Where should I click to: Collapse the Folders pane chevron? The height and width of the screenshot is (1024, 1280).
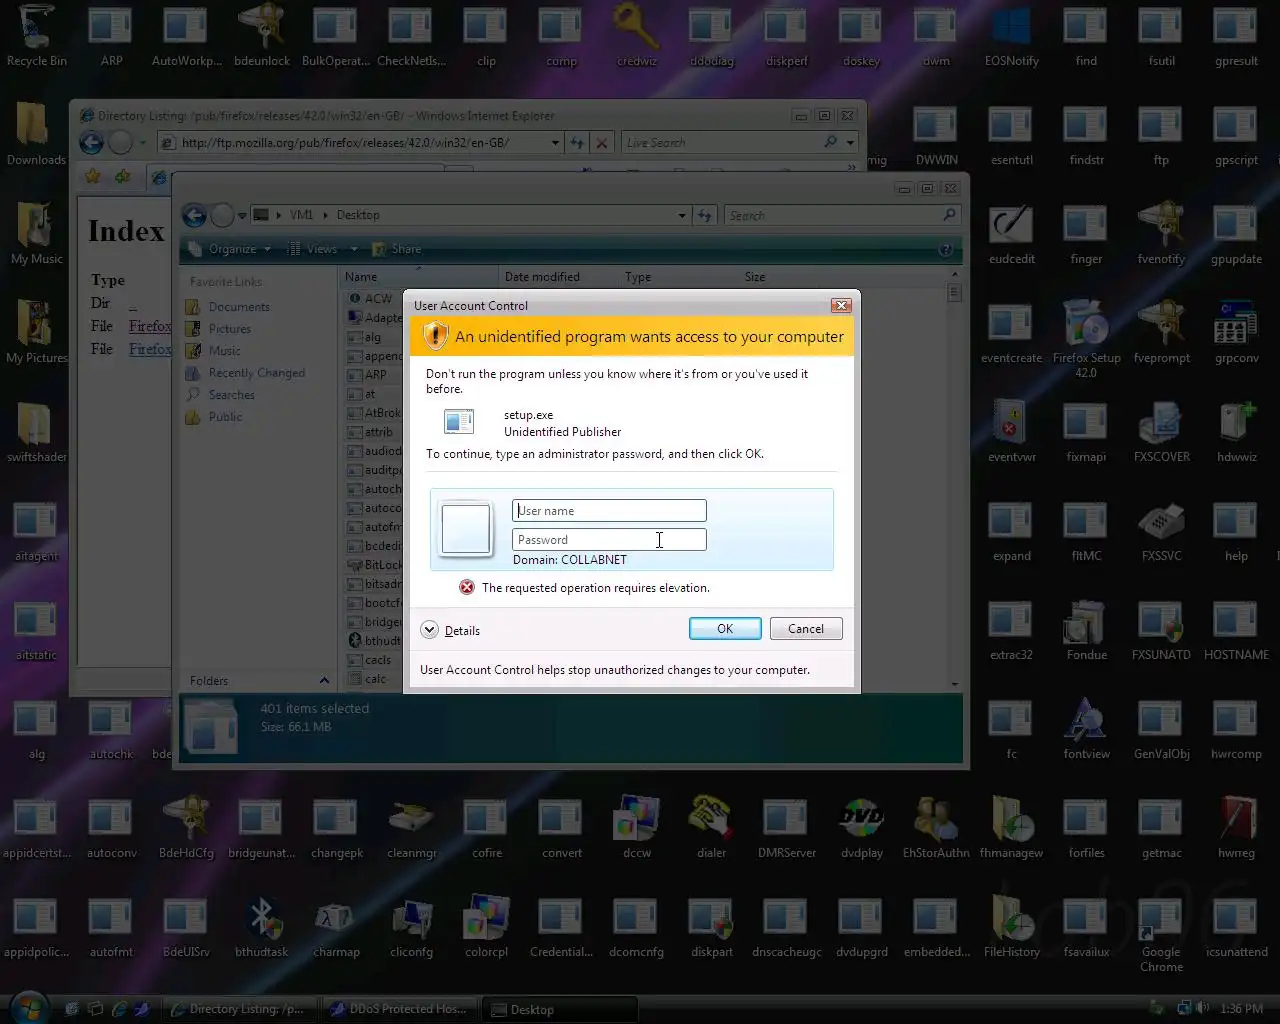click(x=324, y=681)
